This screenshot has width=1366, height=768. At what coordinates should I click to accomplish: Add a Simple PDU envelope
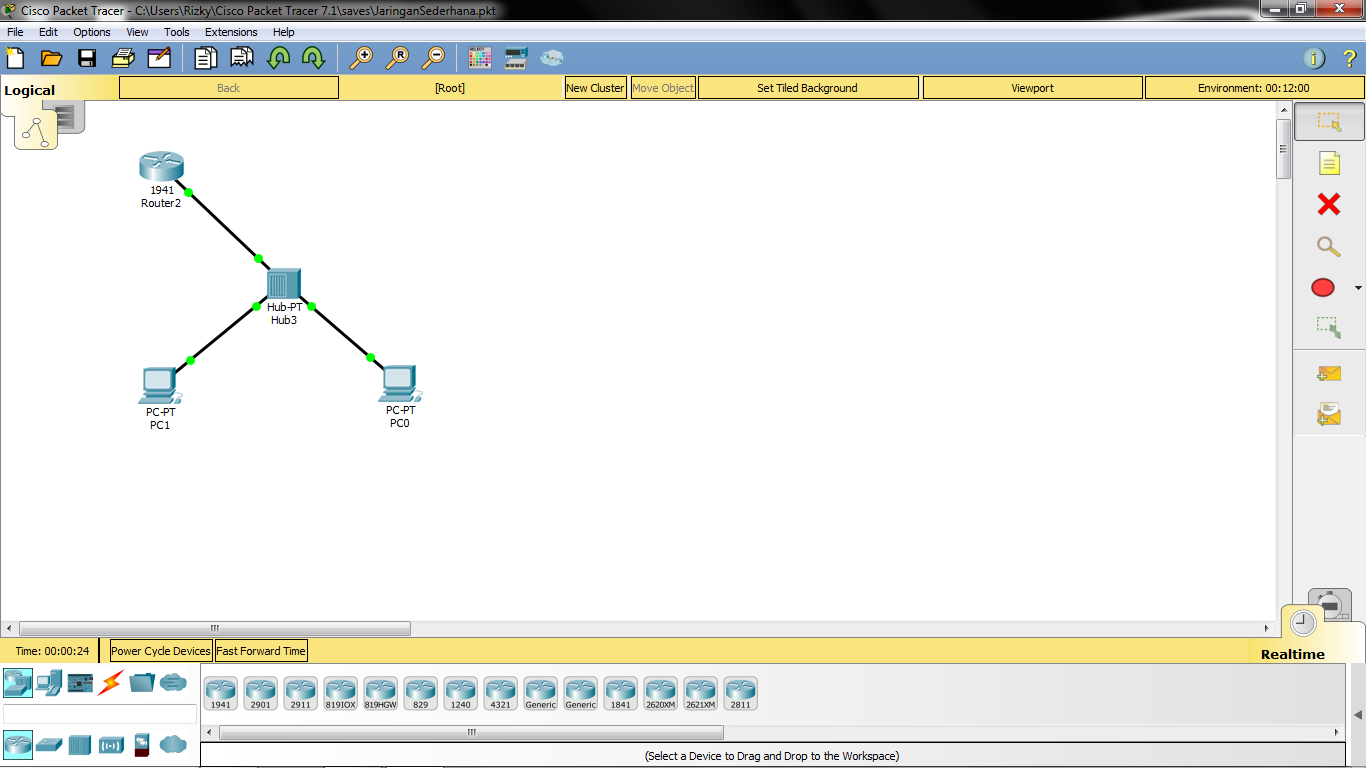1329,373
